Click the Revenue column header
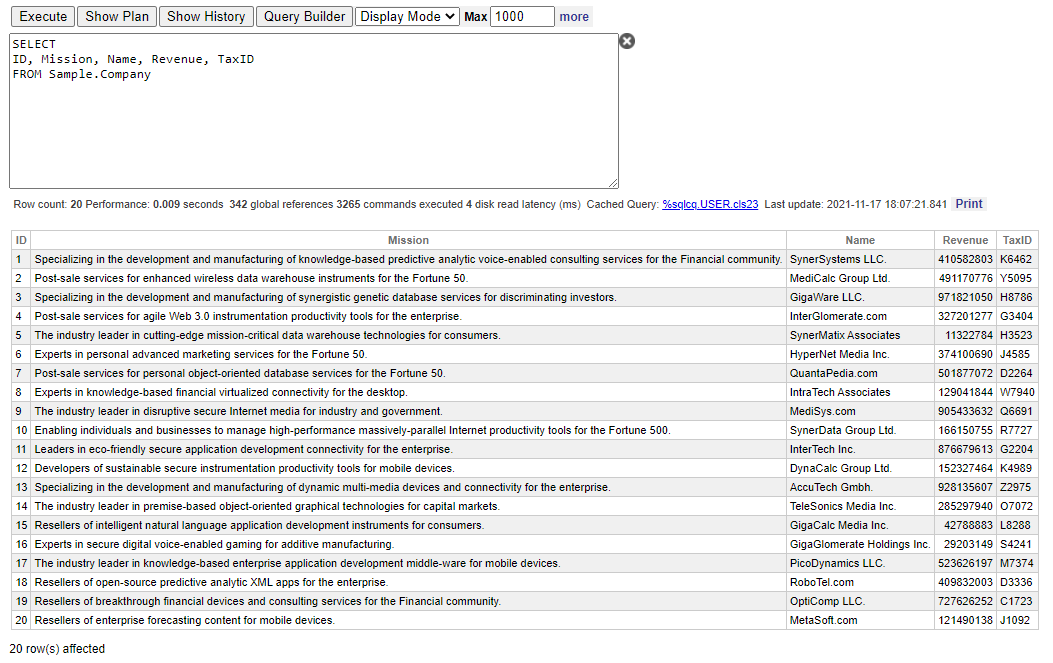This screenshot has height=663, width=1053. tap(965, 240)
